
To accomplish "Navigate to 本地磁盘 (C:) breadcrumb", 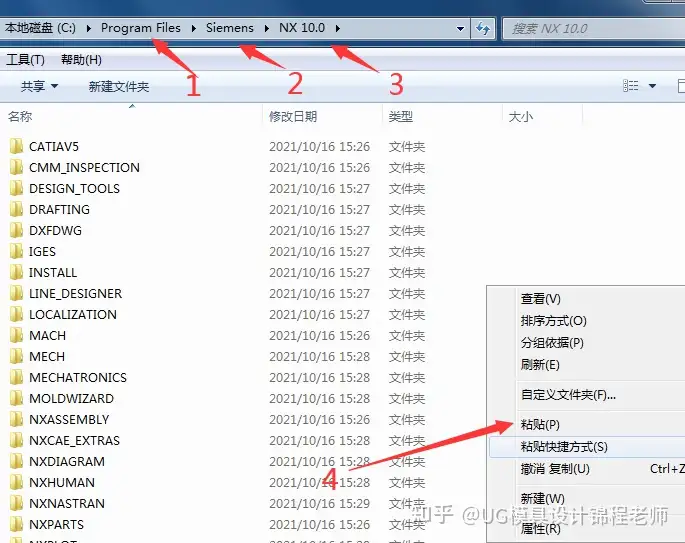I will [40, 28].
